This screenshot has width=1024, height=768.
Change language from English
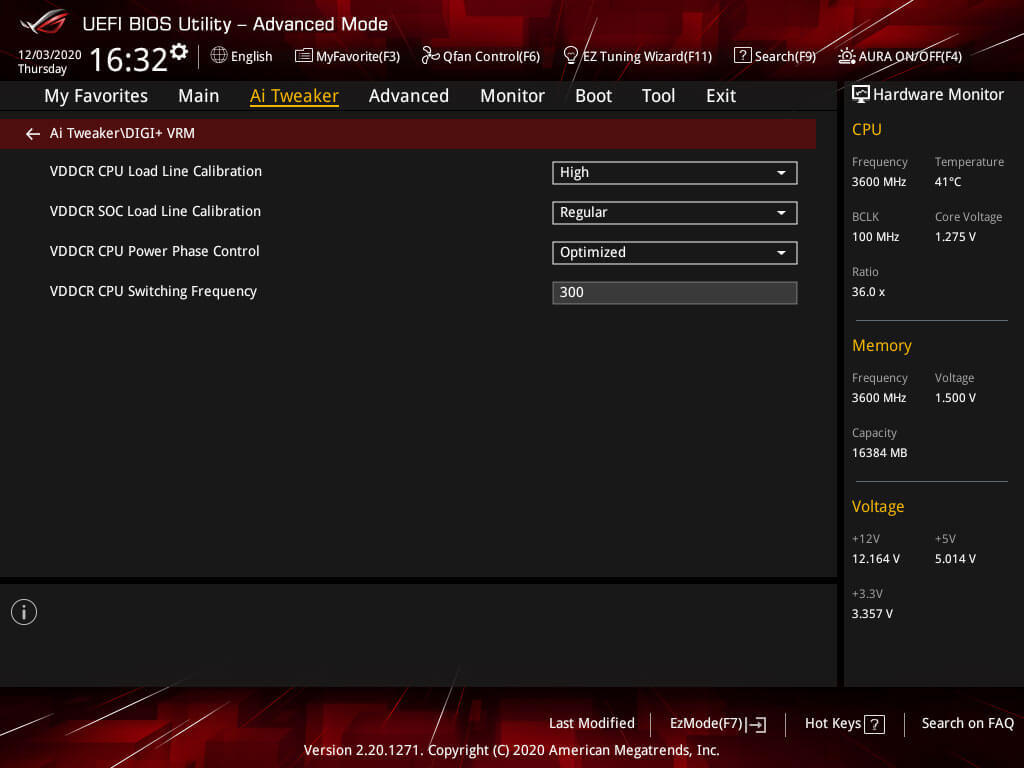251,56
